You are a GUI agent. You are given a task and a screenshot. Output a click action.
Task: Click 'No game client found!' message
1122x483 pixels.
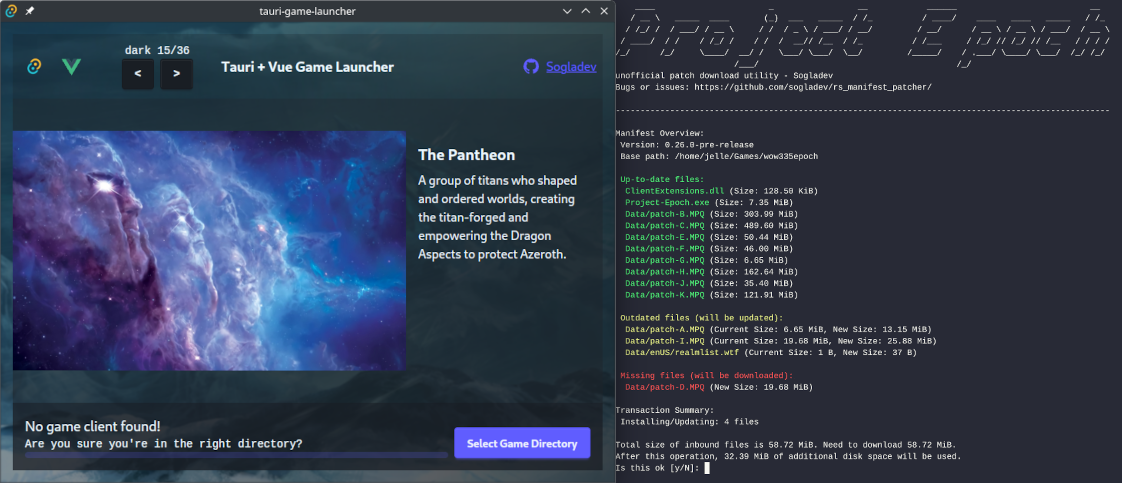tap(93, 426)
